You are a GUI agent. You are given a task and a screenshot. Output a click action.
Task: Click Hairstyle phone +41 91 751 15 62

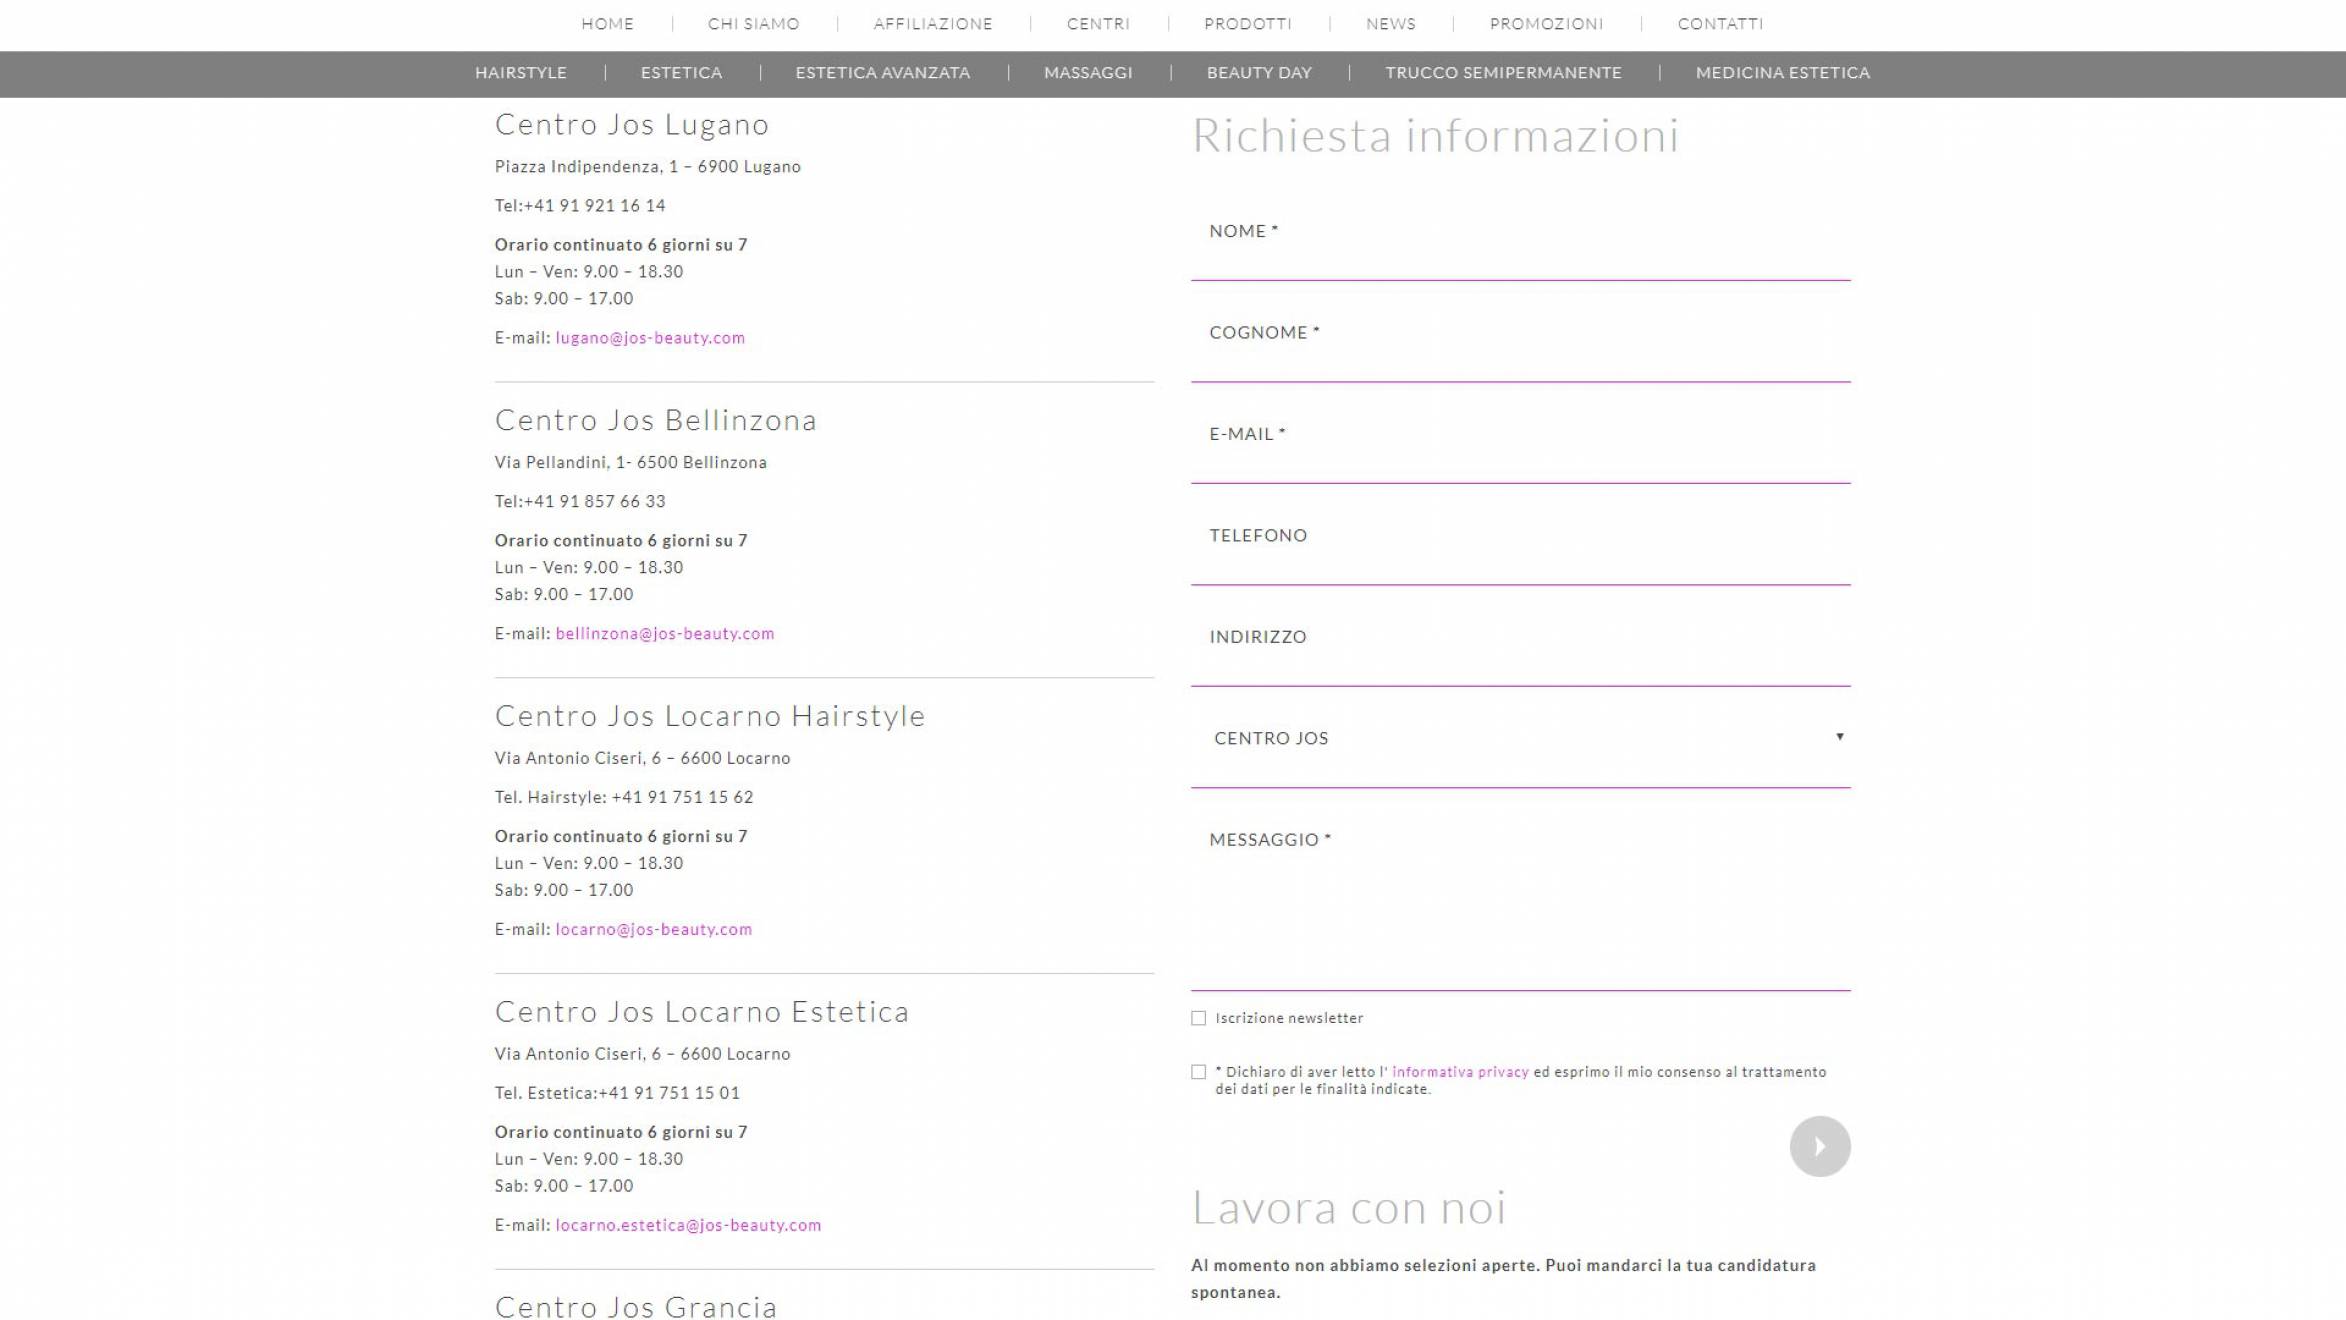point(682,798)
